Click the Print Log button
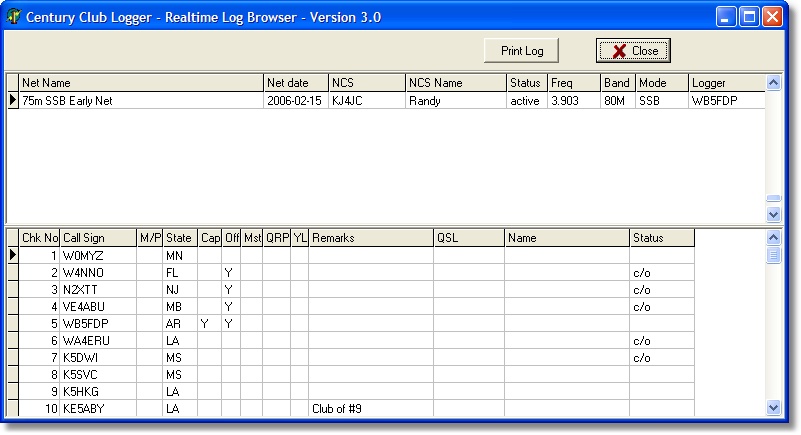 pyautogui.click(x=521, y=51)
